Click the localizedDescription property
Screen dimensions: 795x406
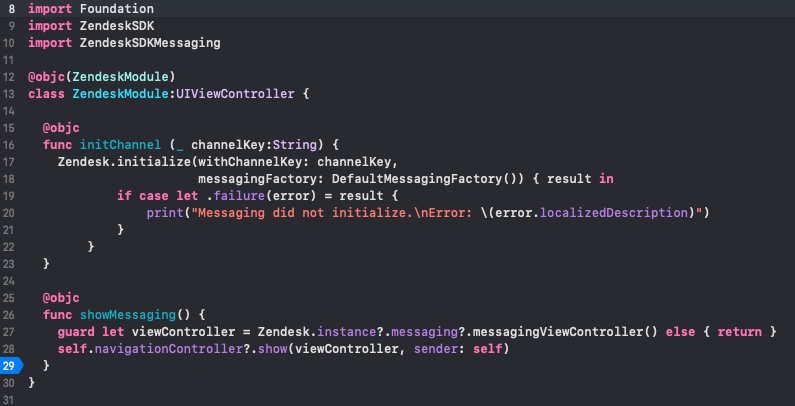tap(618, 212)
